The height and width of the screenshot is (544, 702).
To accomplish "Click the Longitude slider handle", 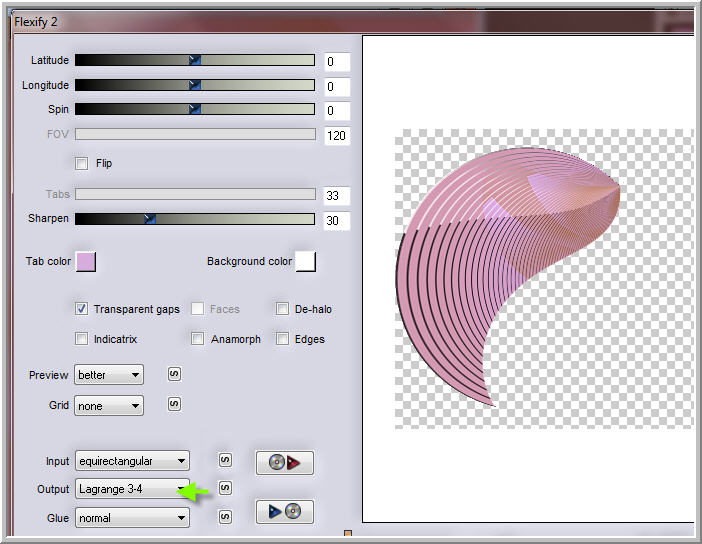I will [x=195, y=85].
